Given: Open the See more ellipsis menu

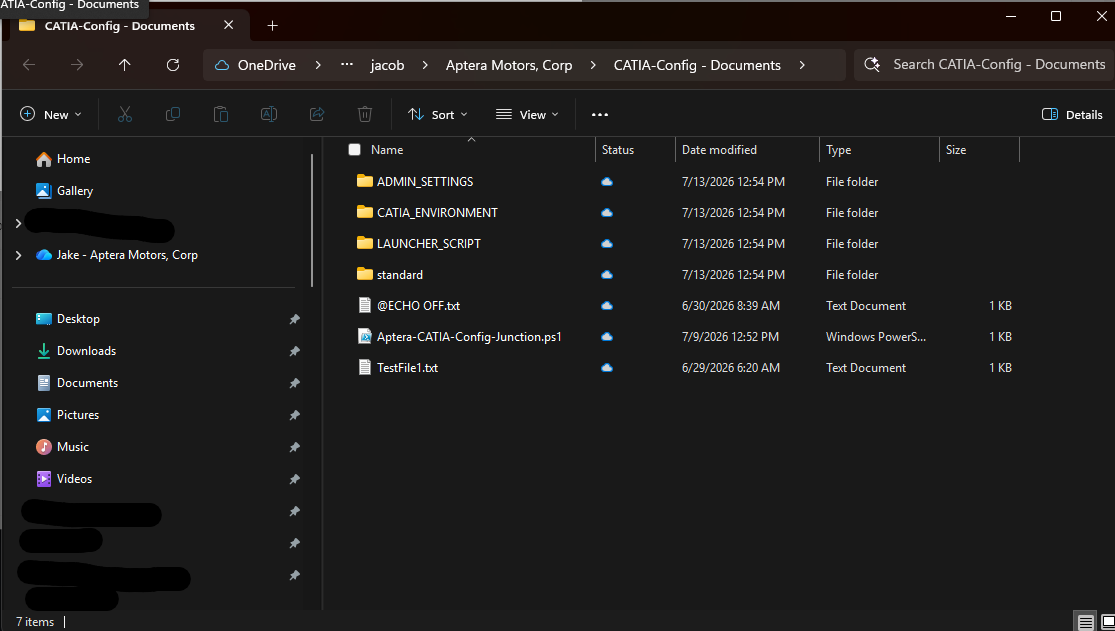Looking at the screenshot, I should (600, 115).
